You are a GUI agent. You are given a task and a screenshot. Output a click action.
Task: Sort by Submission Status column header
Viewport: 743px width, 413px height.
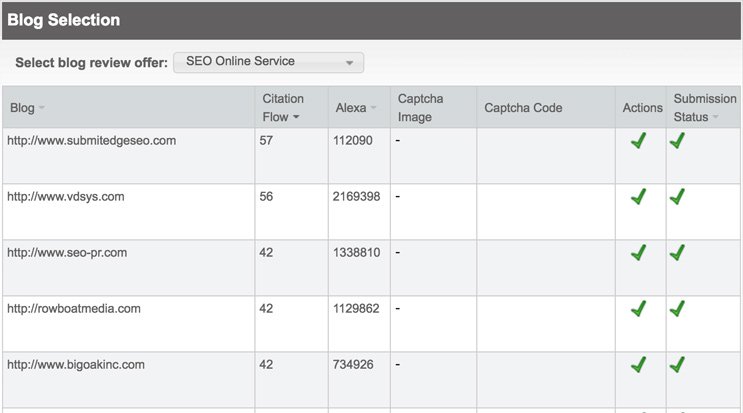click(x=703, y=108)
